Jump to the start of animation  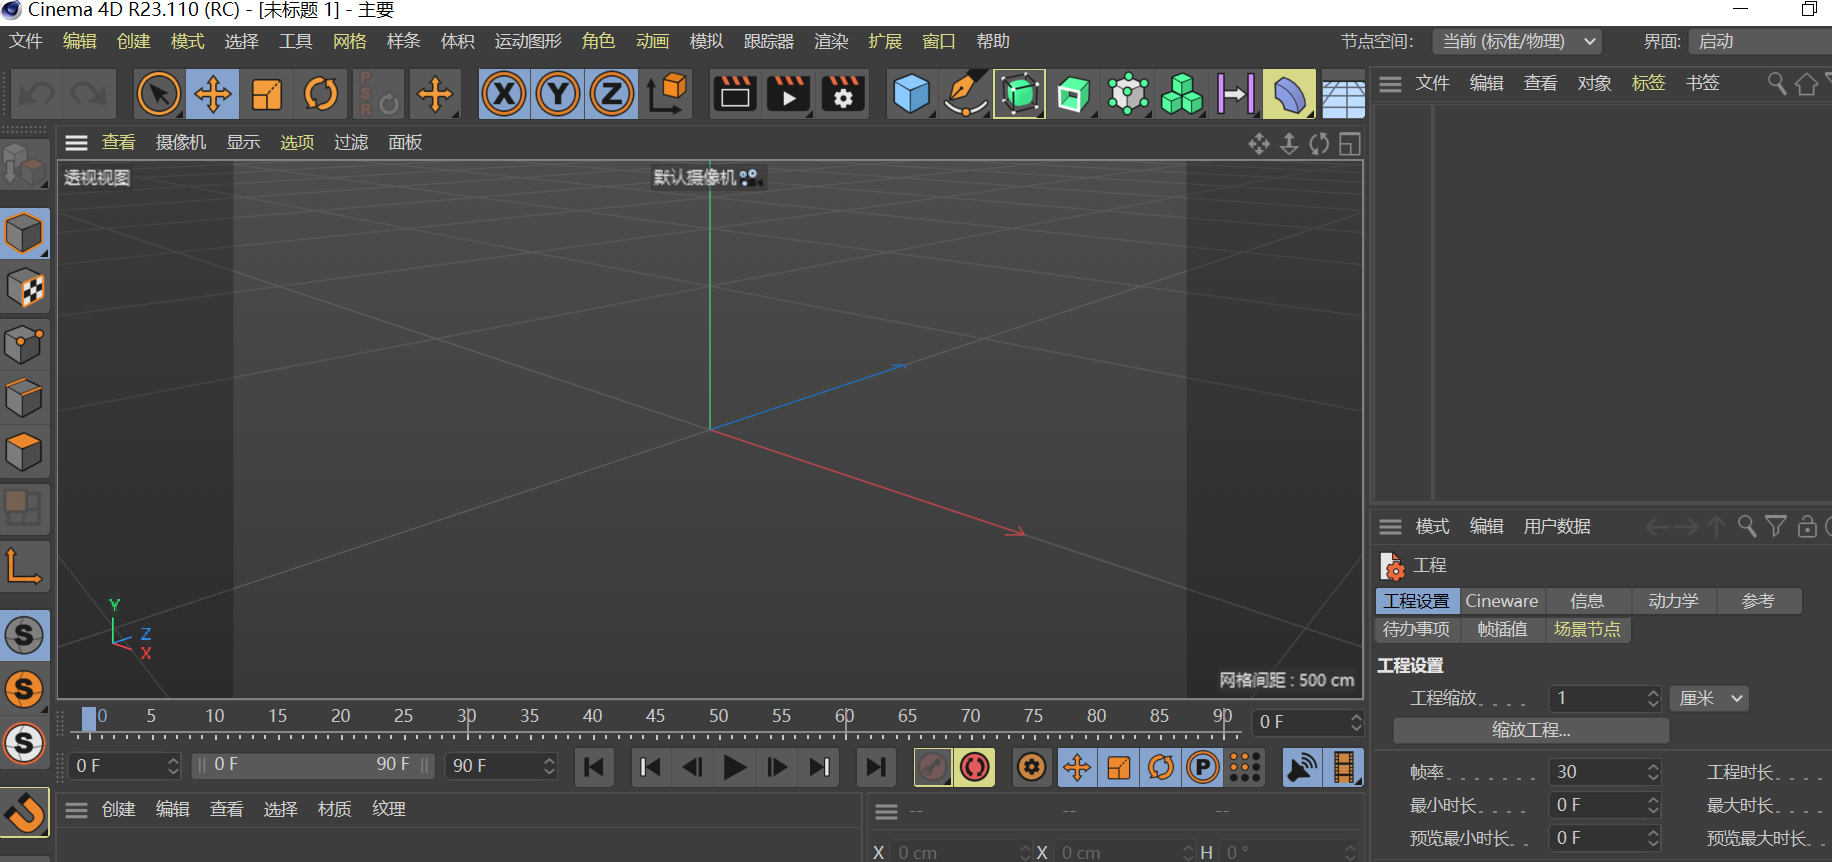pyautogui.click(x=594, y=767)
